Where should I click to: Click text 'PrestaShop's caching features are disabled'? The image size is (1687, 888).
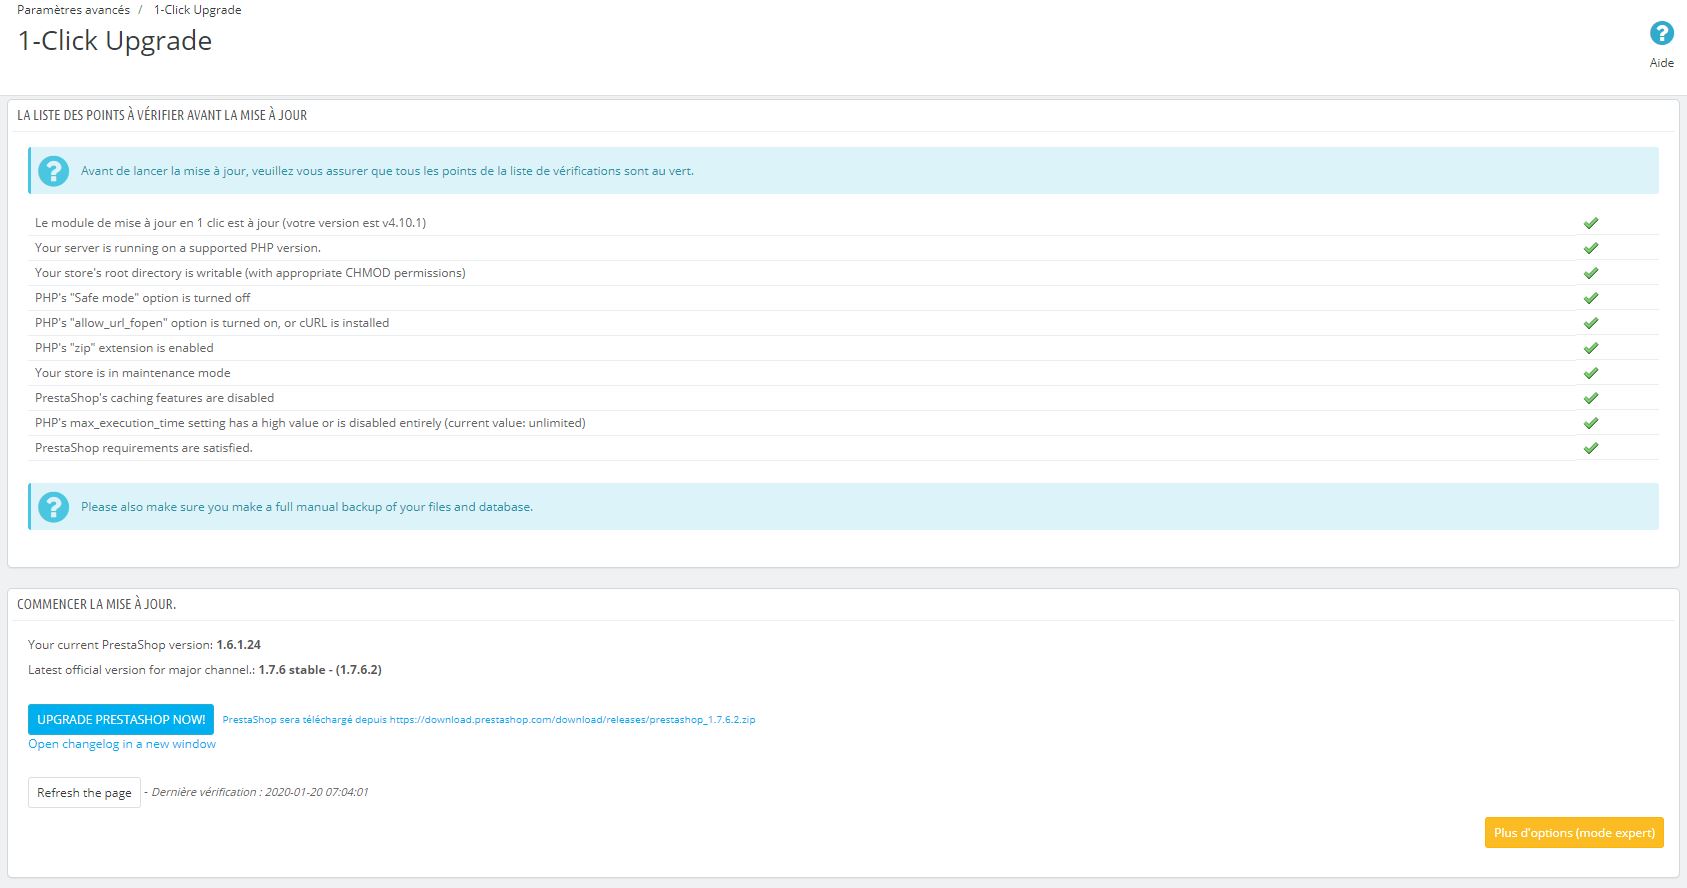154,398
